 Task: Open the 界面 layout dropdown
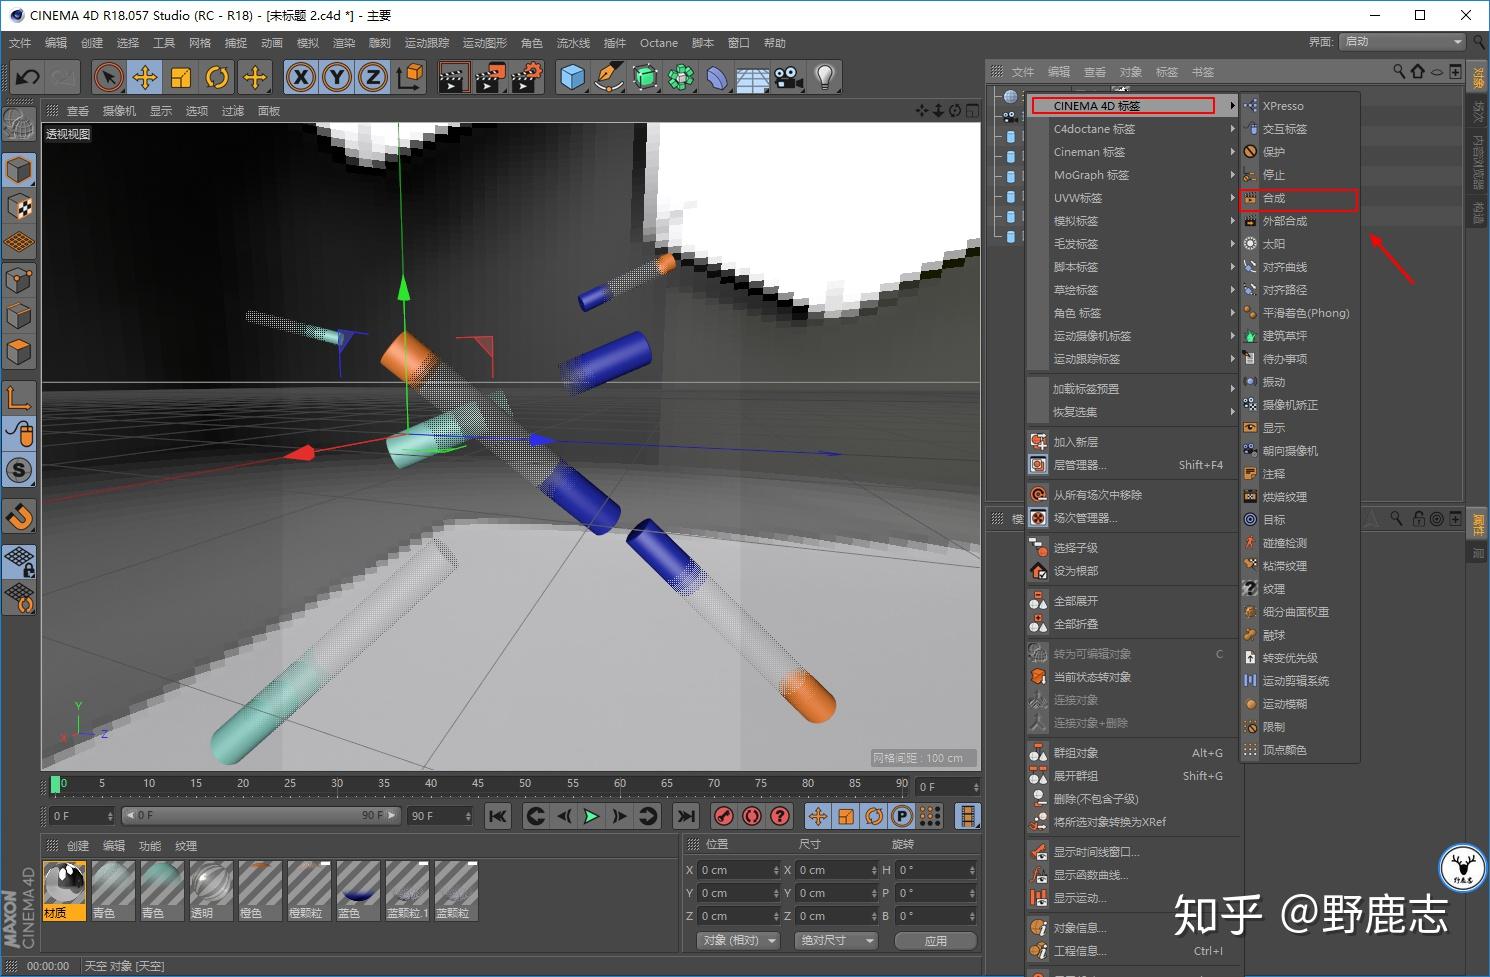point(1402,42)
